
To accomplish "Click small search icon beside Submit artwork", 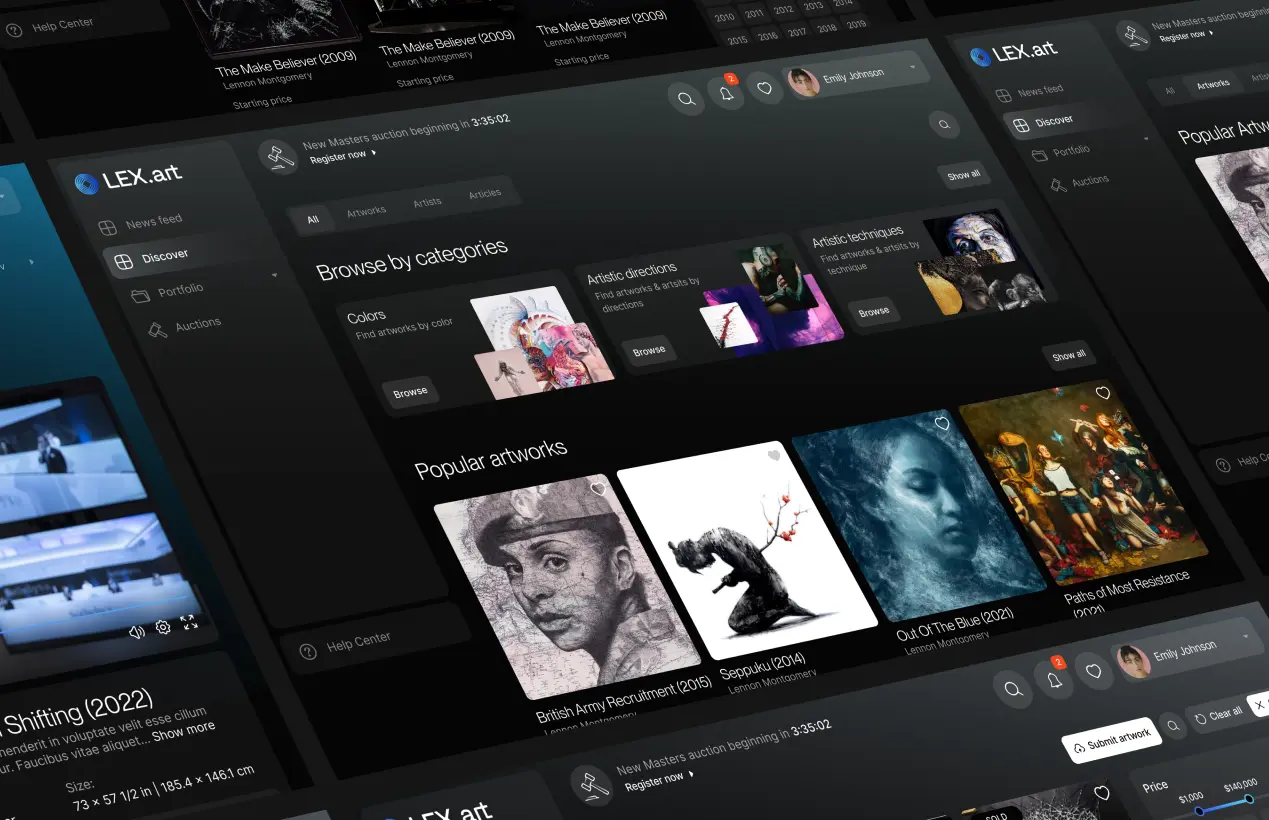I will click(x=1173, y=726).
